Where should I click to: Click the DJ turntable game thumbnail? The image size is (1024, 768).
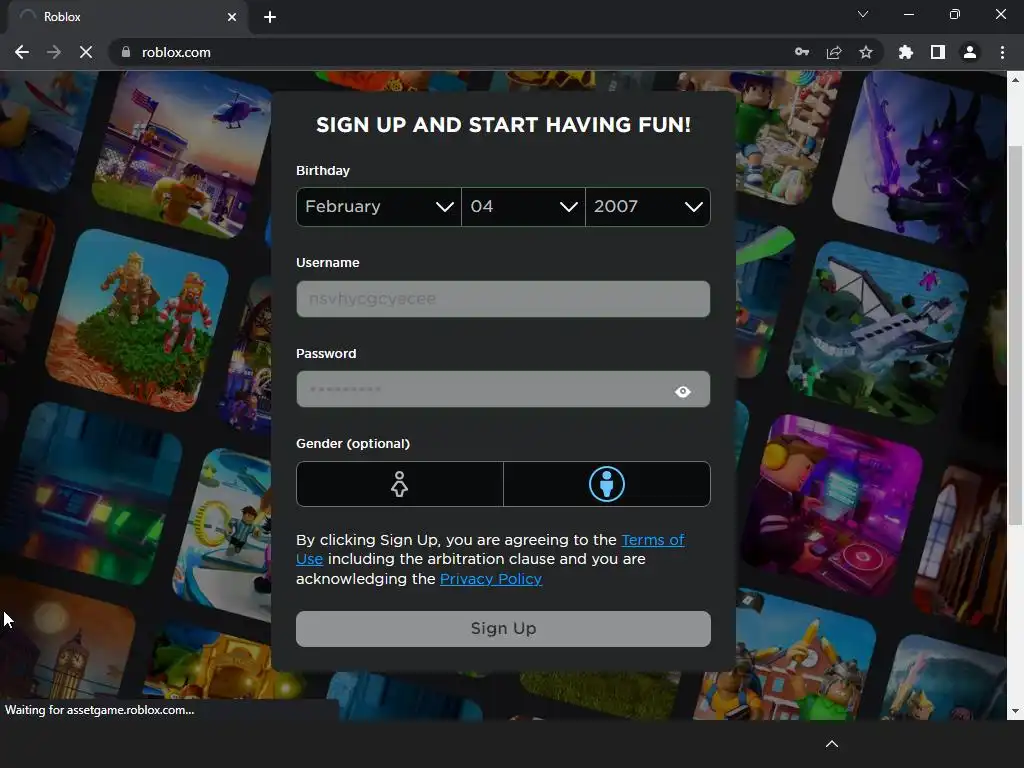[x=835, y=506]
